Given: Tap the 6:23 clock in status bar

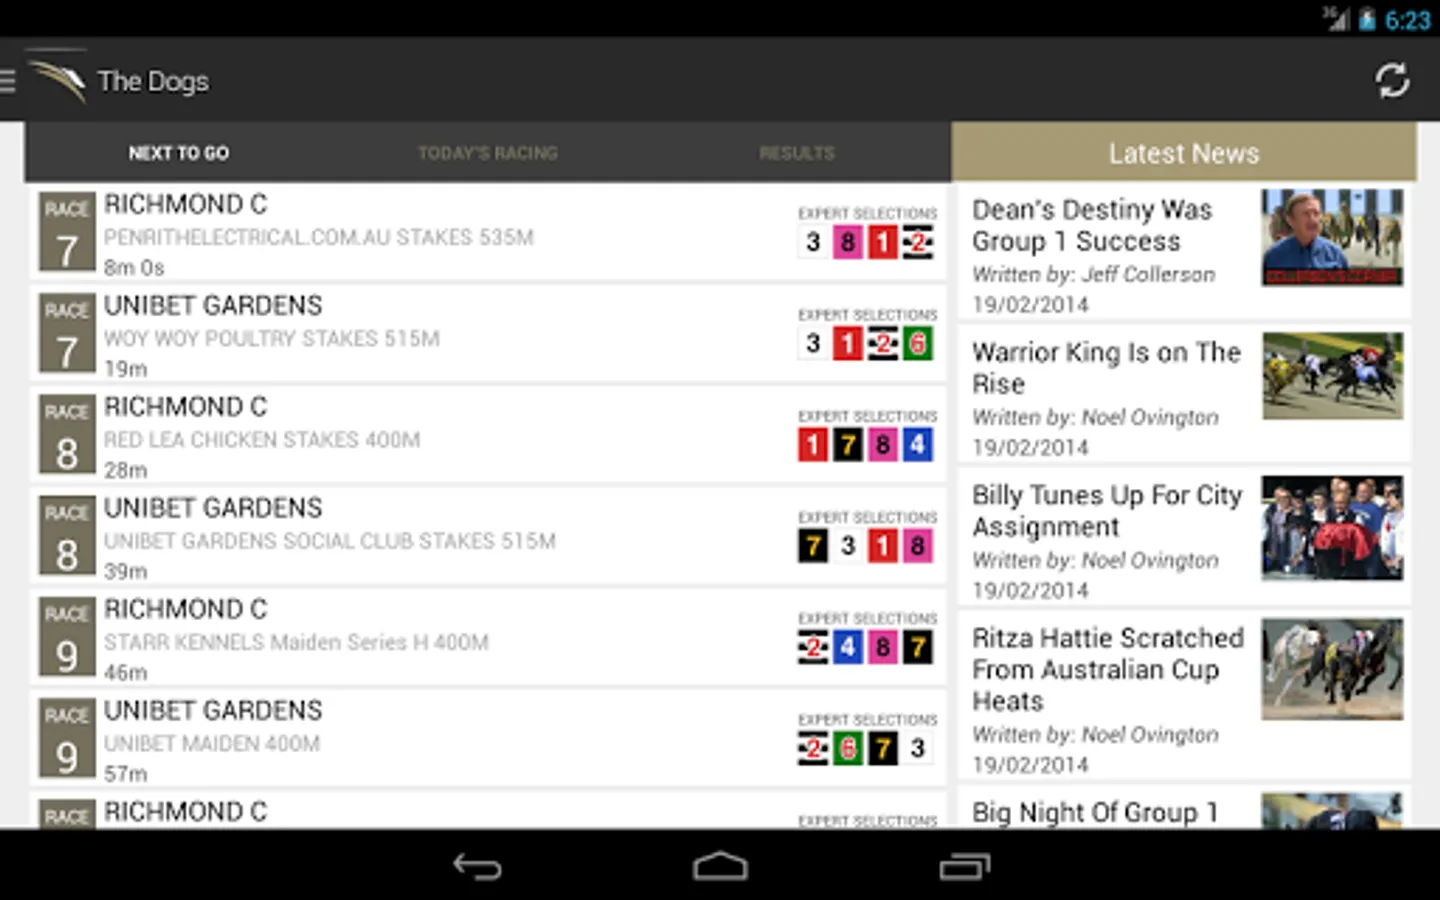Looking at the screenshot, I should (1408, 20).
